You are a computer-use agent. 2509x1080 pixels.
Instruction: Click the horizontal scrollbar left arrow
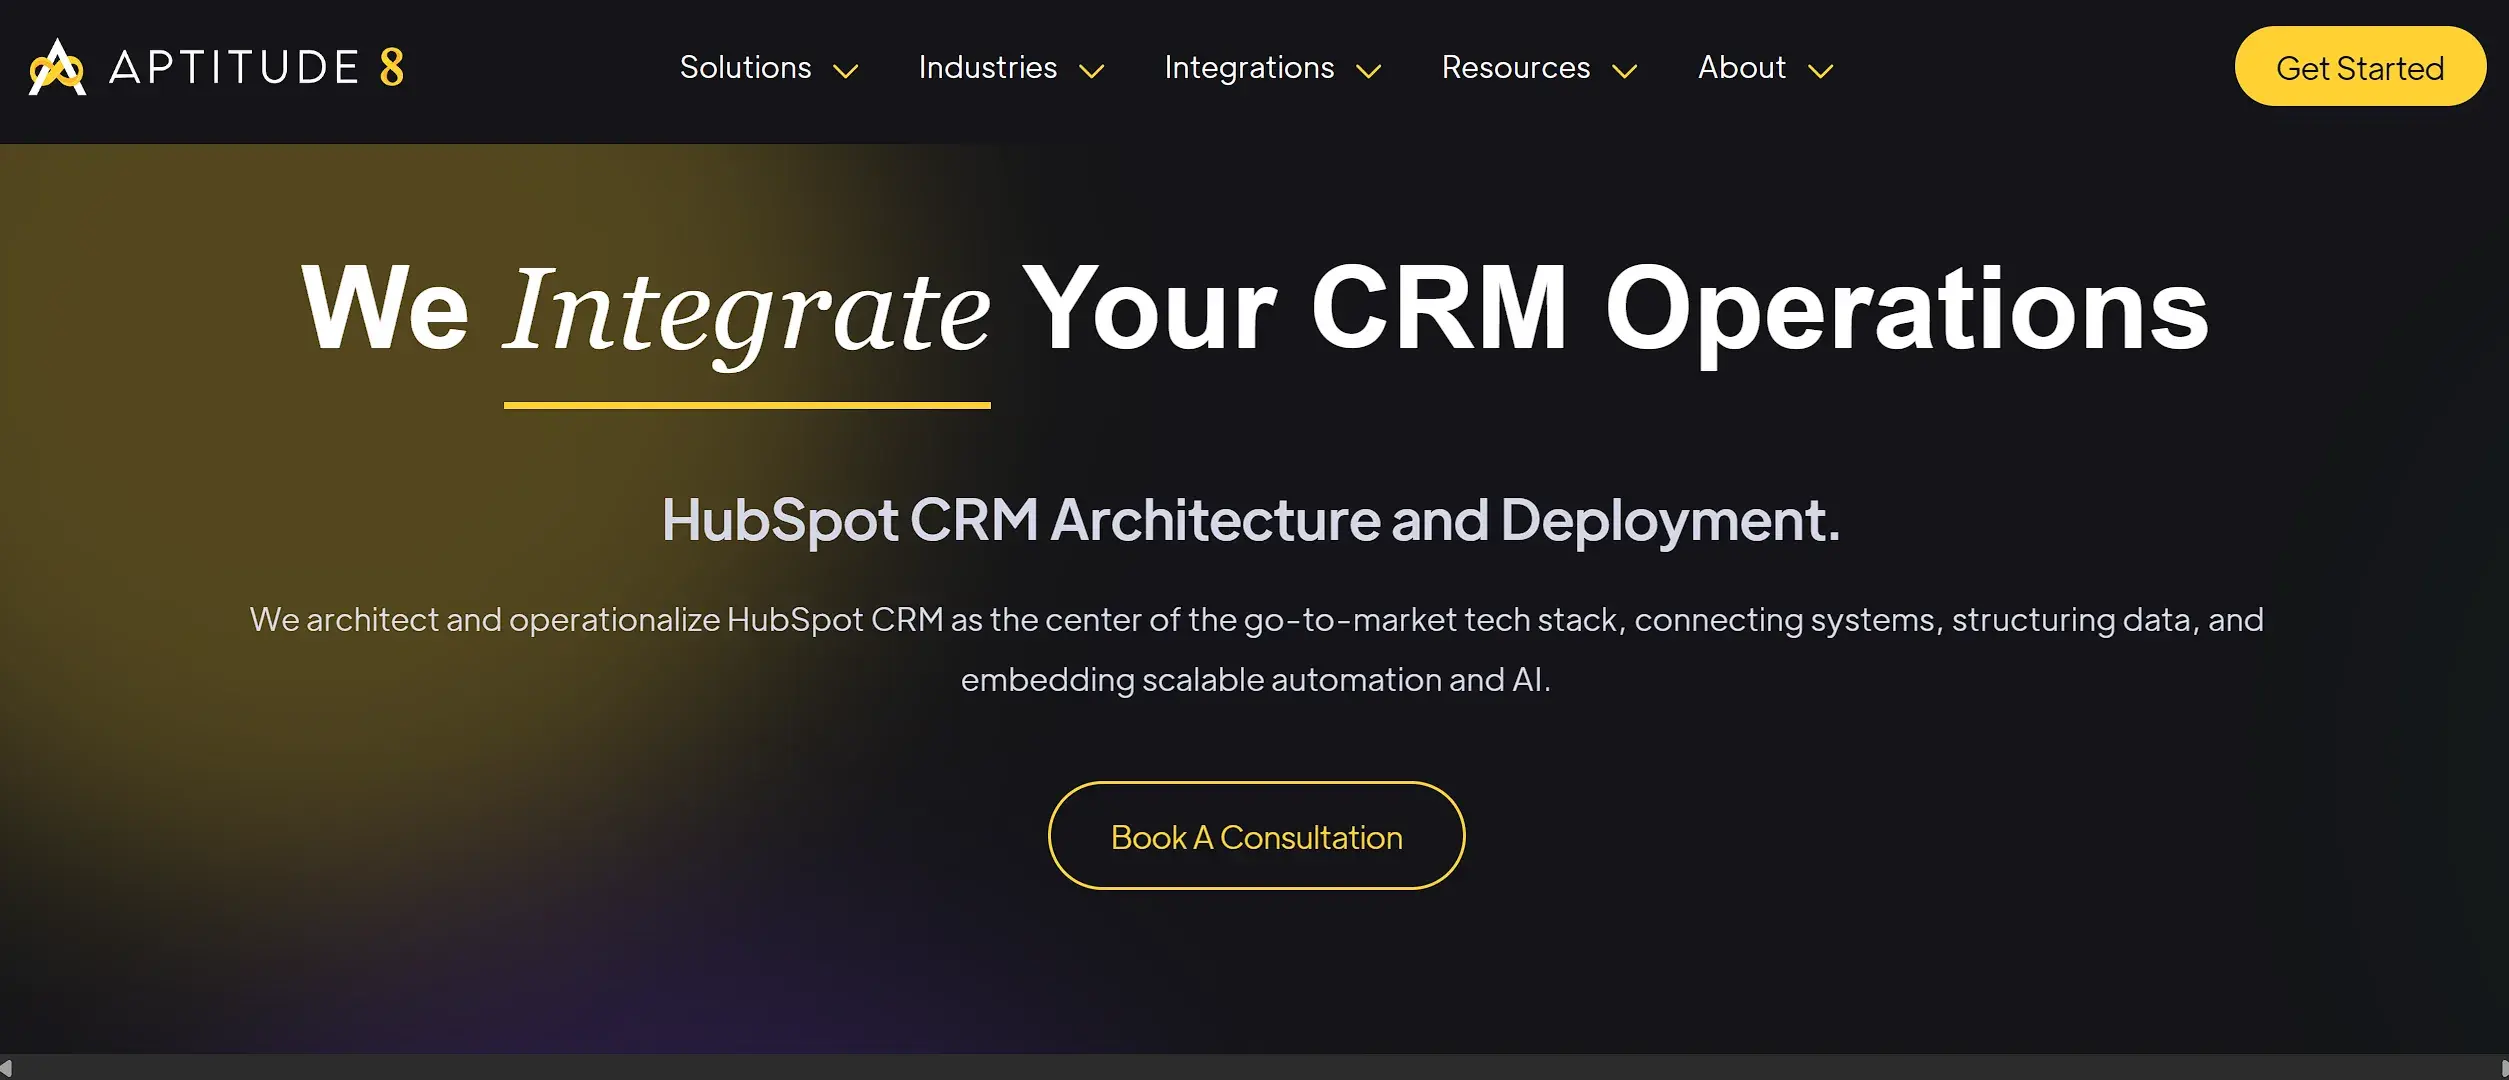(x=7, y=1068)
